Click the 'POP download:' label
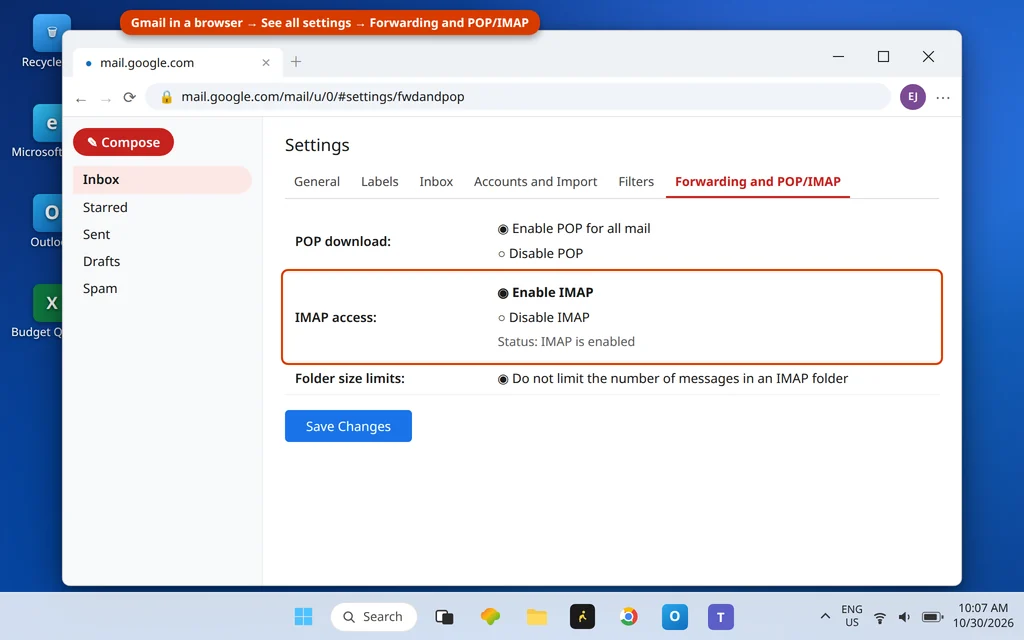1024x640 pixels. (x=343, y=242)
